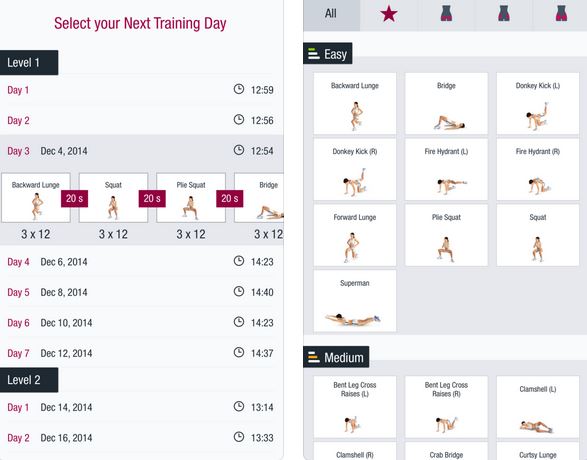Select the star favorites tab
The image size is (587, 460).
tap(389, 14)
